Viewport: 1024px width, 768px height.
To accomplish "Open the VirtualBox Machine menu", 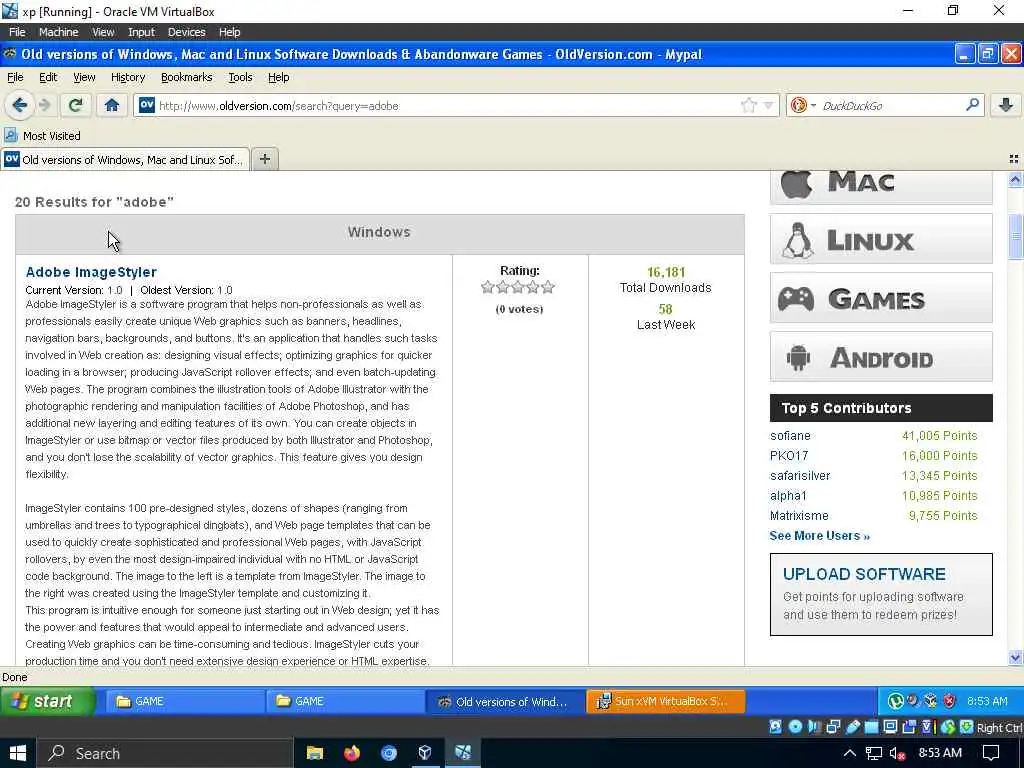I will (58, 31).
